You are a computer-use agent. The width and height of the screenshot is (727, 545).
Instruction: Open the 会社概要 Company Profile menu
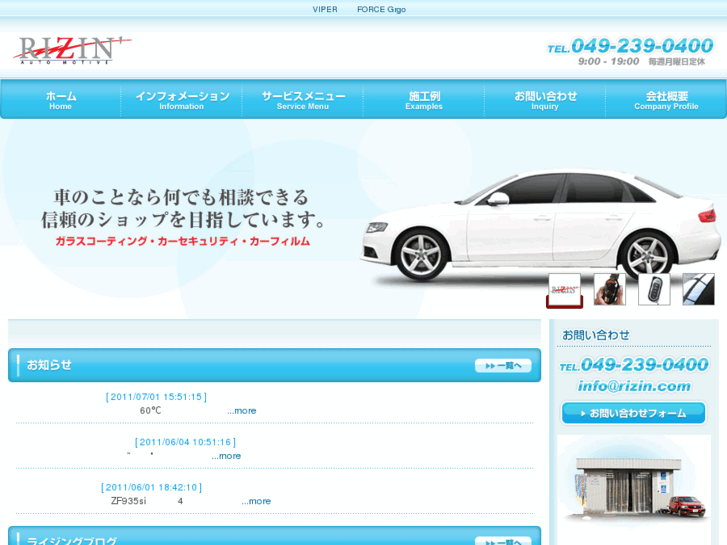point(666,100)
